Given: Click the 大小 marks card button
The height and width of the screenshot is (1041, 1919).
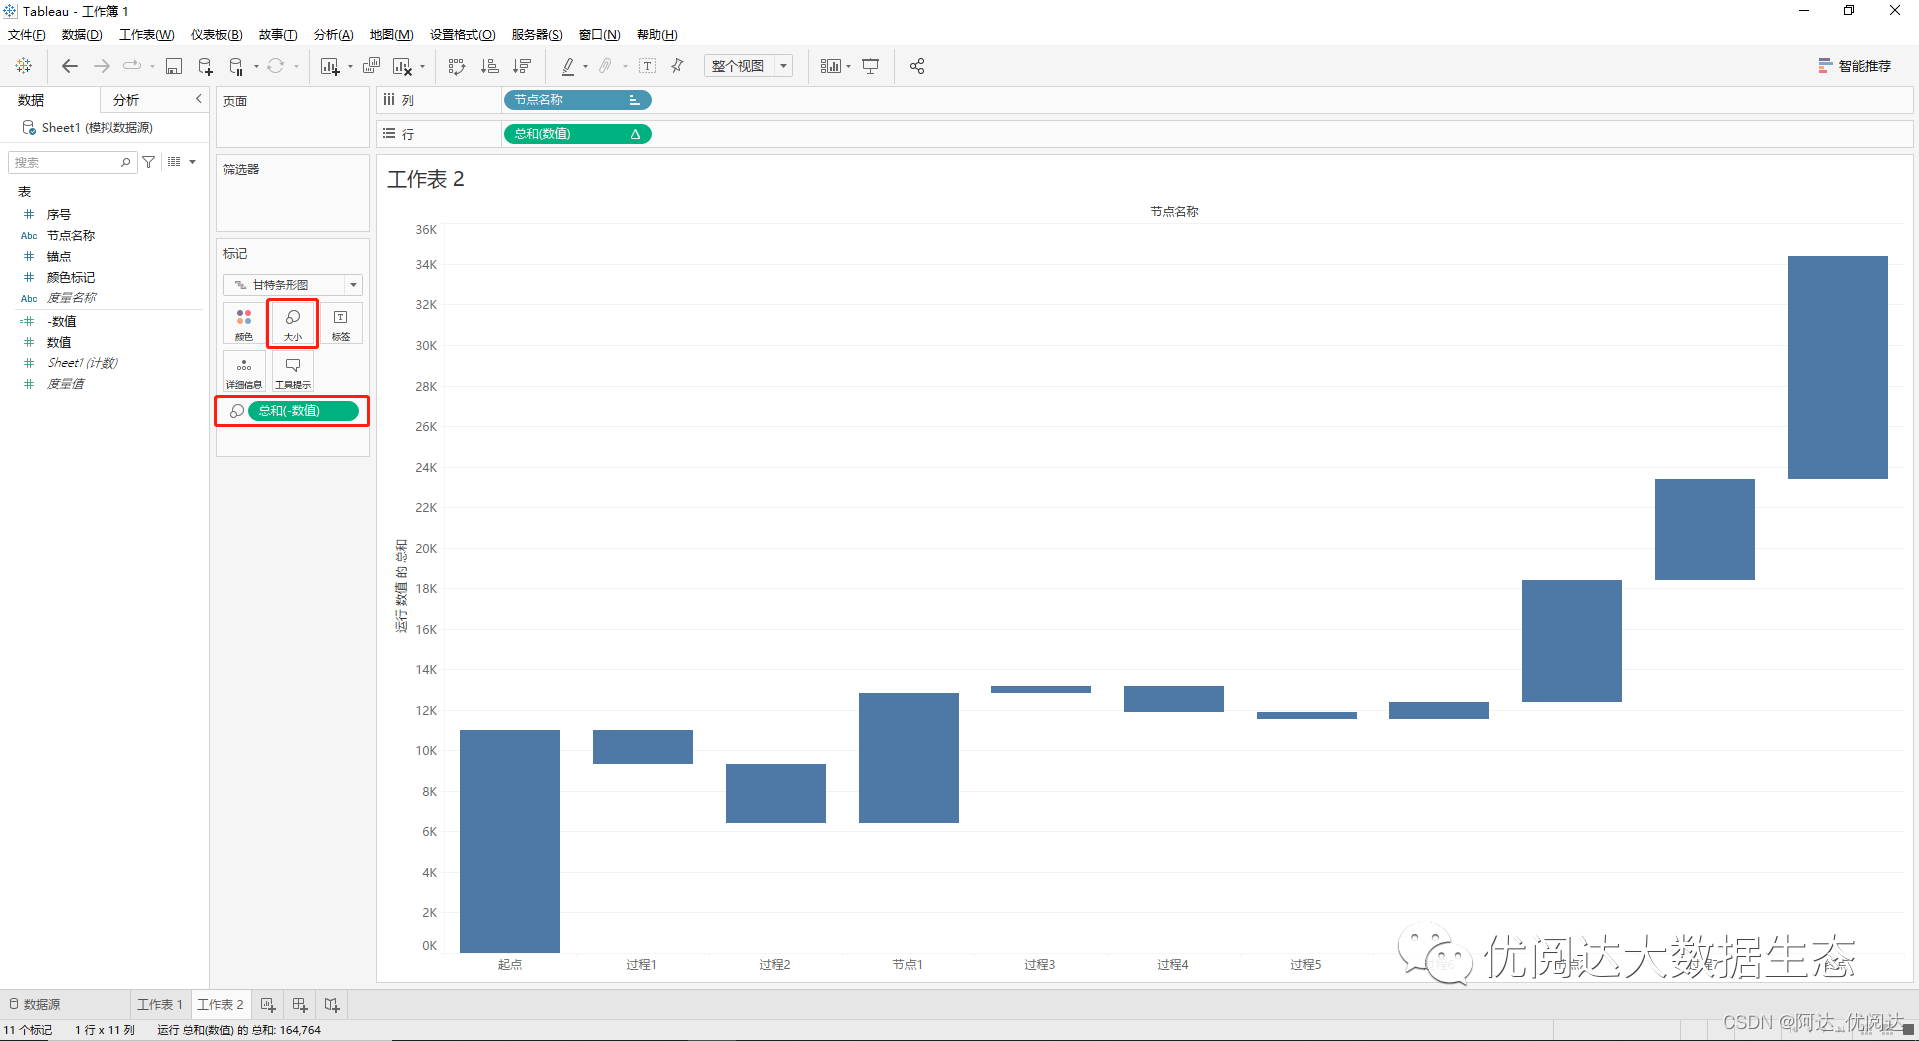Looking at the screenshot, I should click(x=293, y=324).
